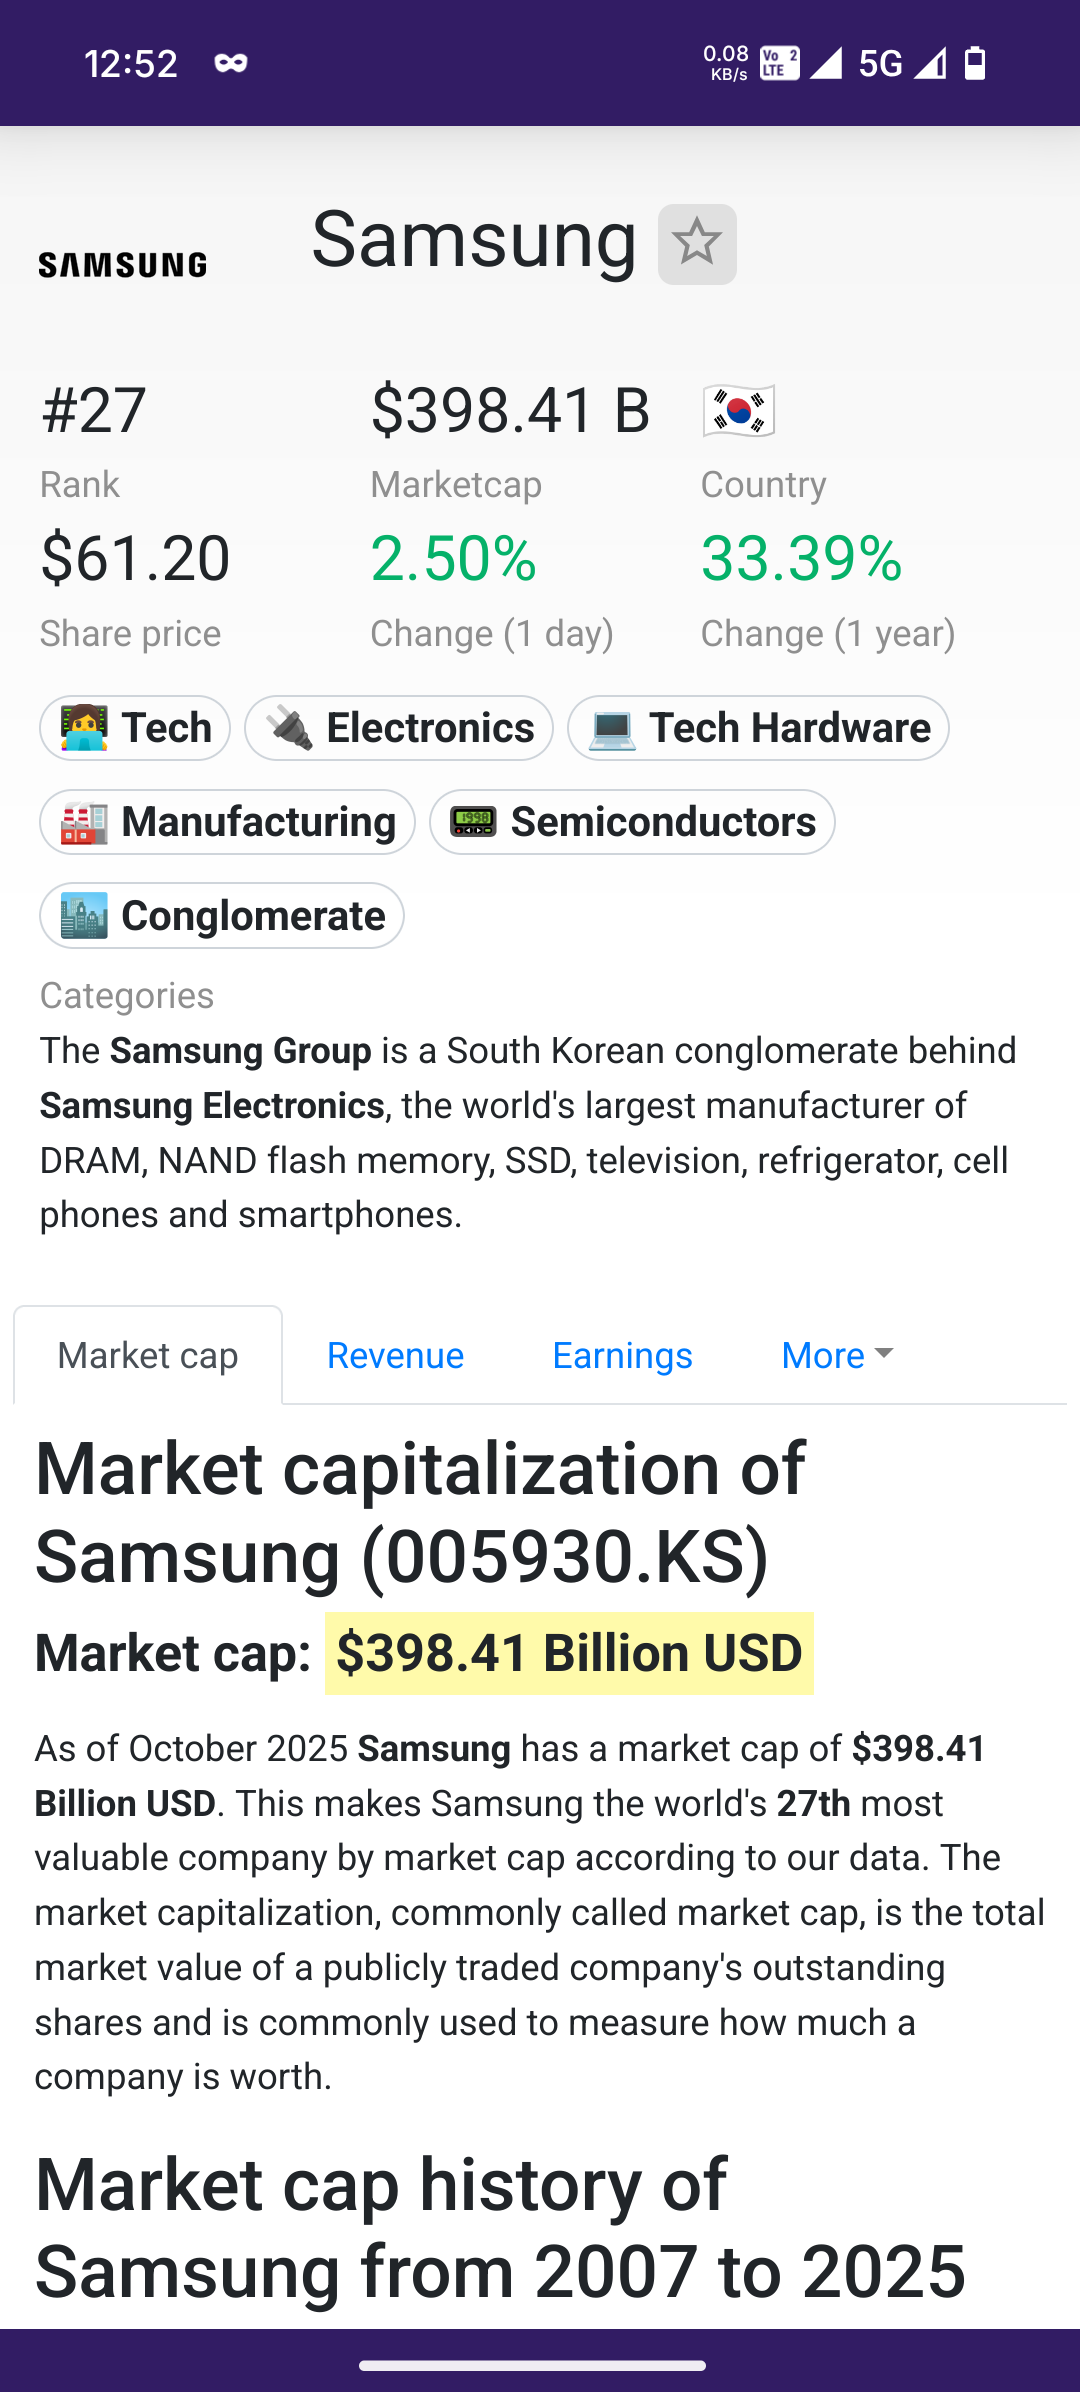1080x2392 pixels.
Task: Switch to the Revenue tab
Action: pyautogui.click(x=395, y=1355)
